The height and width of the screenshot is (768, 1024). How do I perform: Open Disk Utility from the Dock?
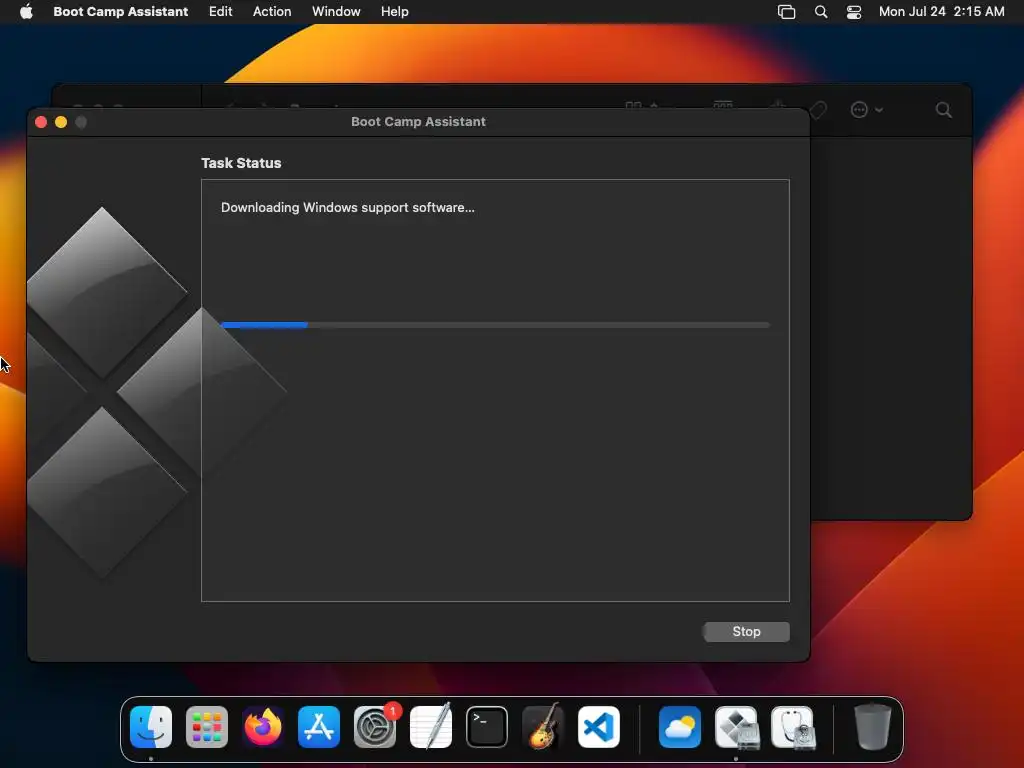pos(792,727)
